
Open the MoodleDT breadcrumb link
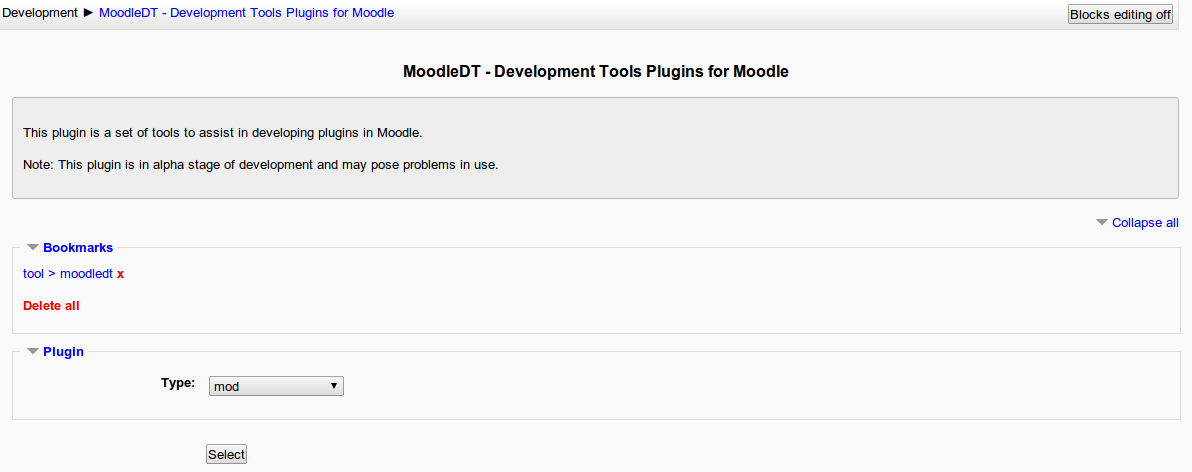pos(246,13)
